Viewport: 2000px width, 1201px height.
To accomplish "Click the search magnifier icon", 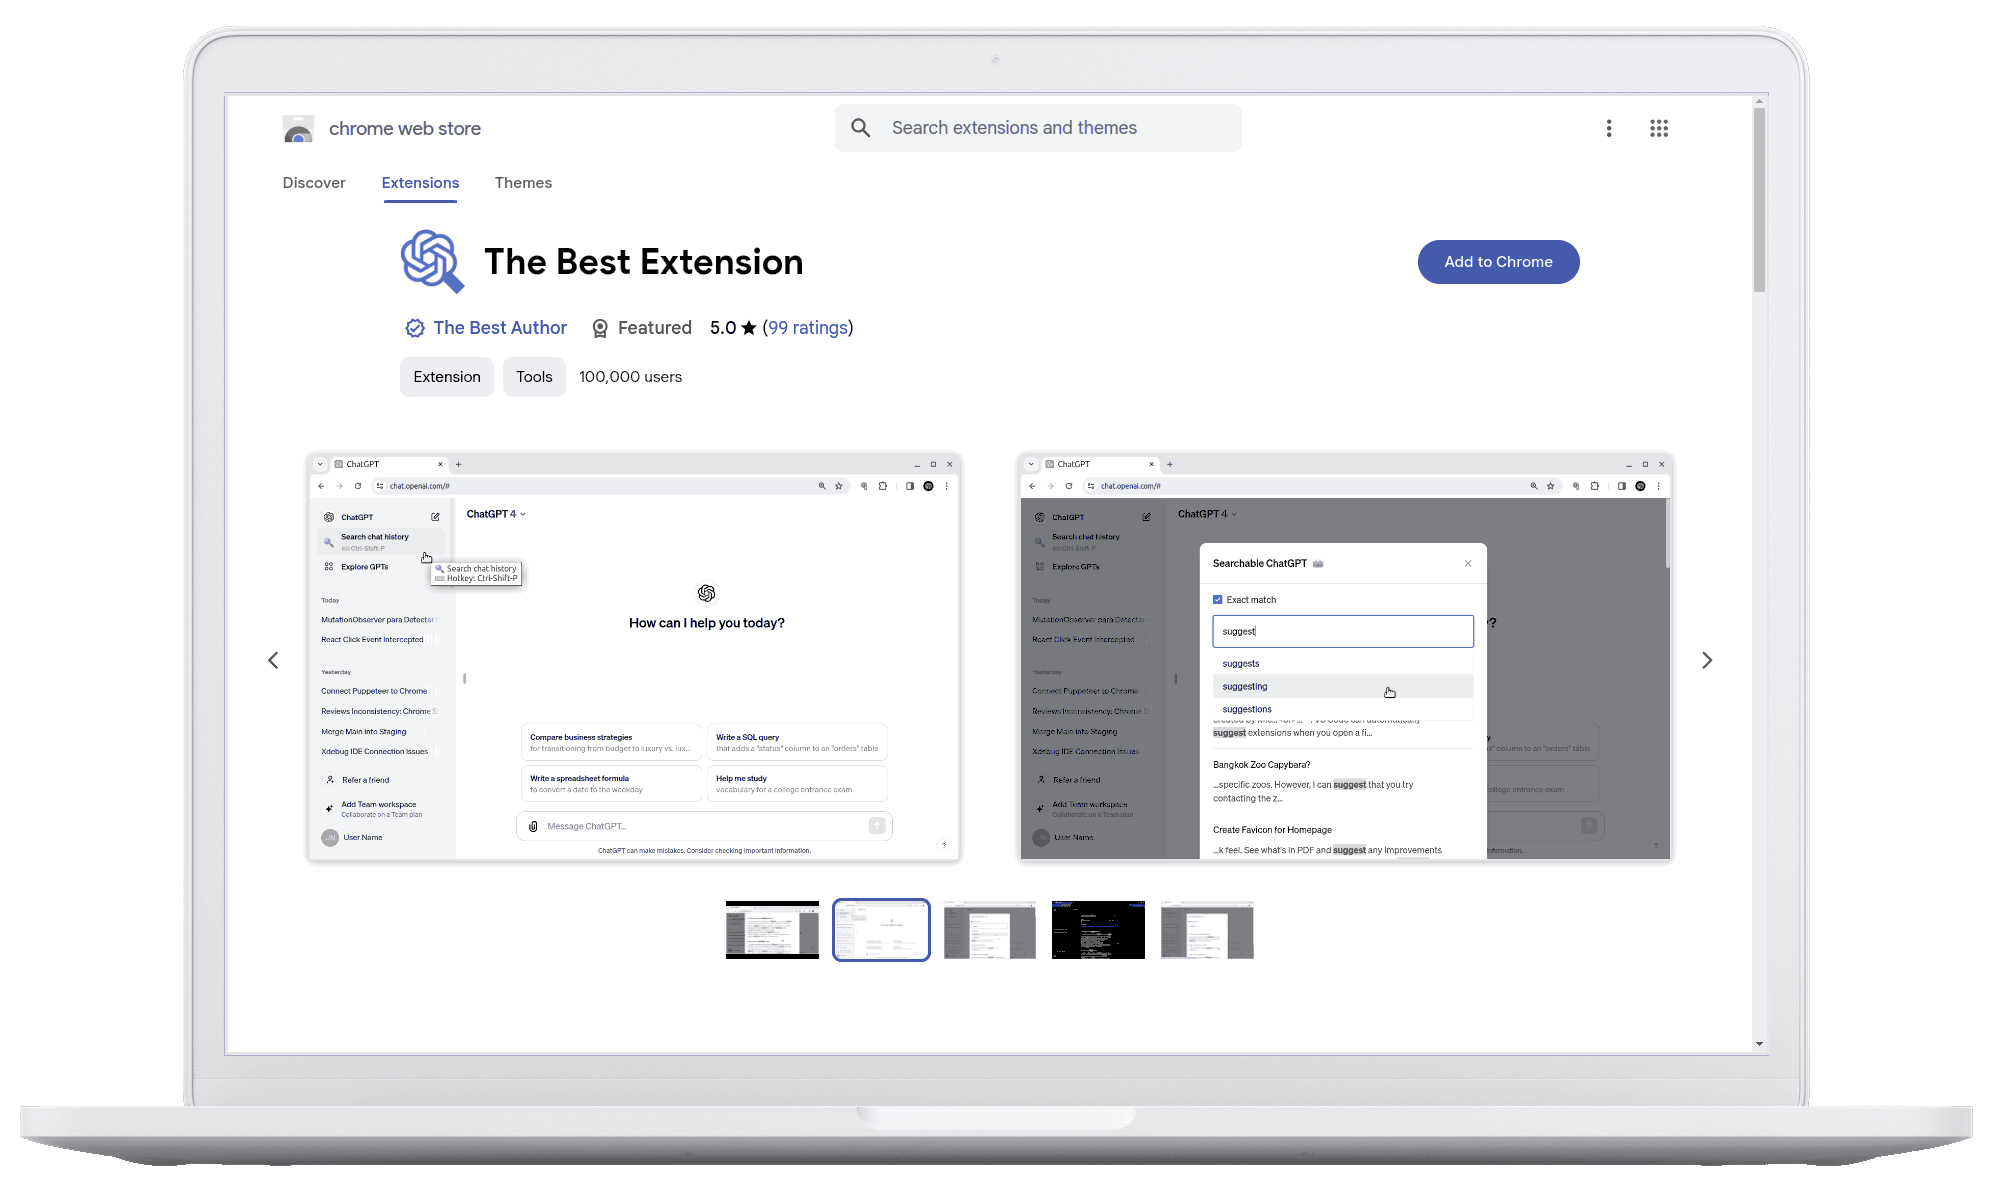I will click(861, 128).
